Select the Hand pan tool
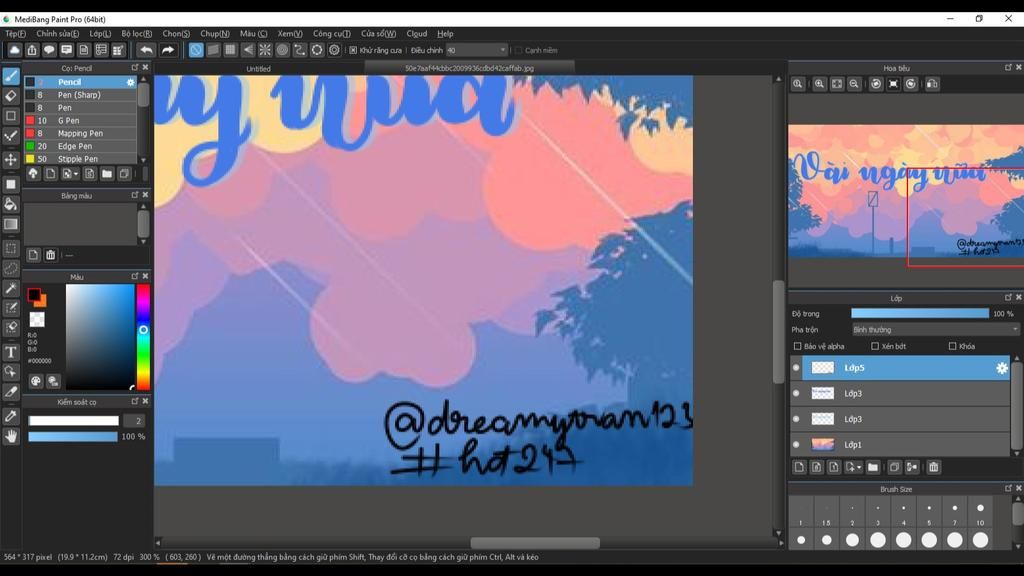This screenshot has width=1024, height=576. [11, 436]
